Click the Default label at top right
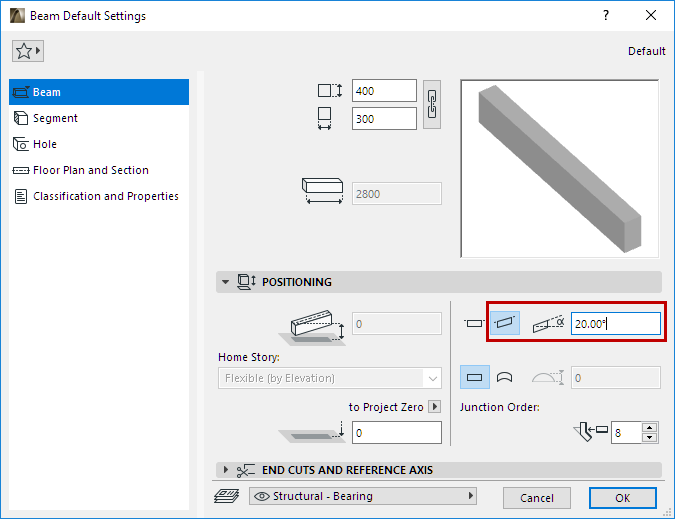The image size is (675, 519). 647,51
